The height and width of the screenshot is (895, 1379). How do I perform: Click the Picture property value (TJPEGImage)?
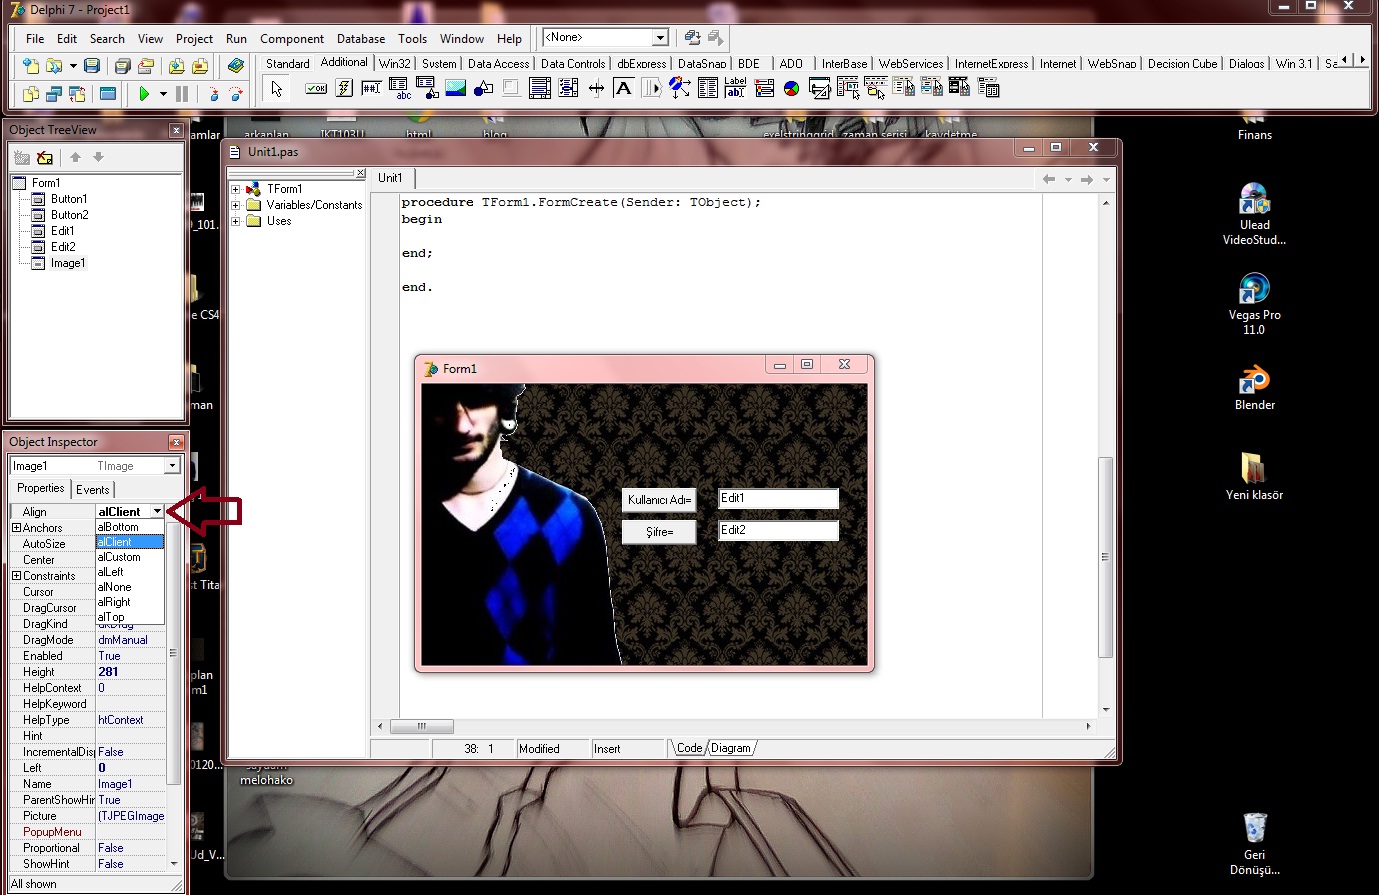click(x=131, y=816)
